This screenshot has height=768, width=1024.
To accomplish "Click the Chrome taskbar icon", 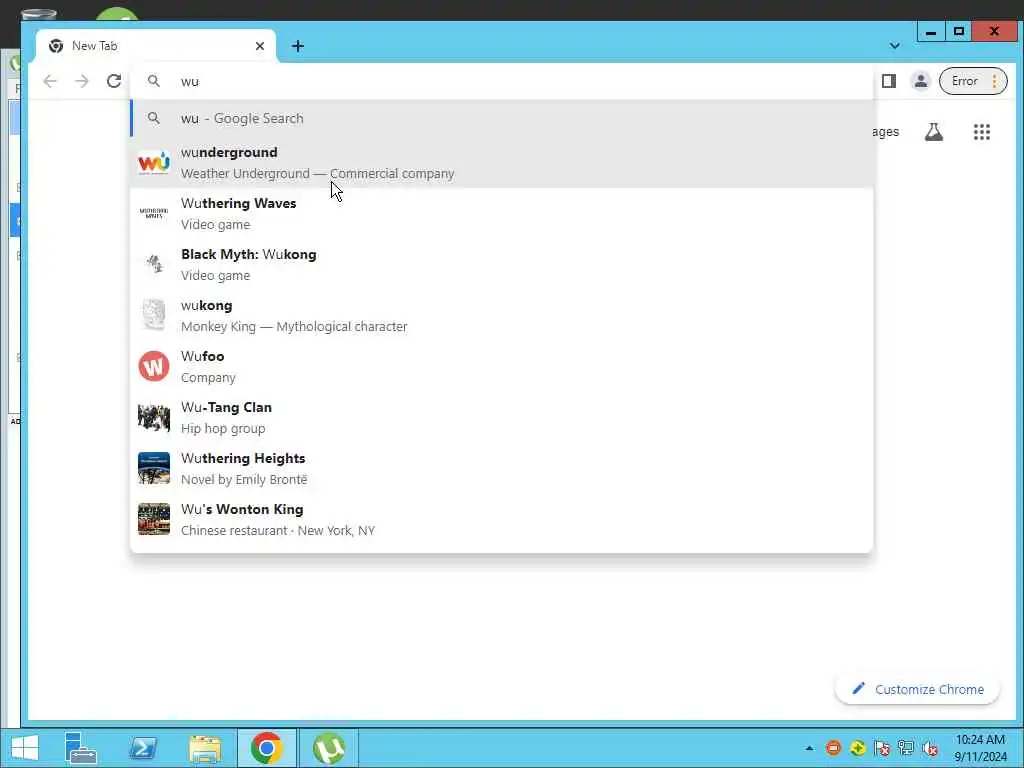I will [x=266, y=748].
